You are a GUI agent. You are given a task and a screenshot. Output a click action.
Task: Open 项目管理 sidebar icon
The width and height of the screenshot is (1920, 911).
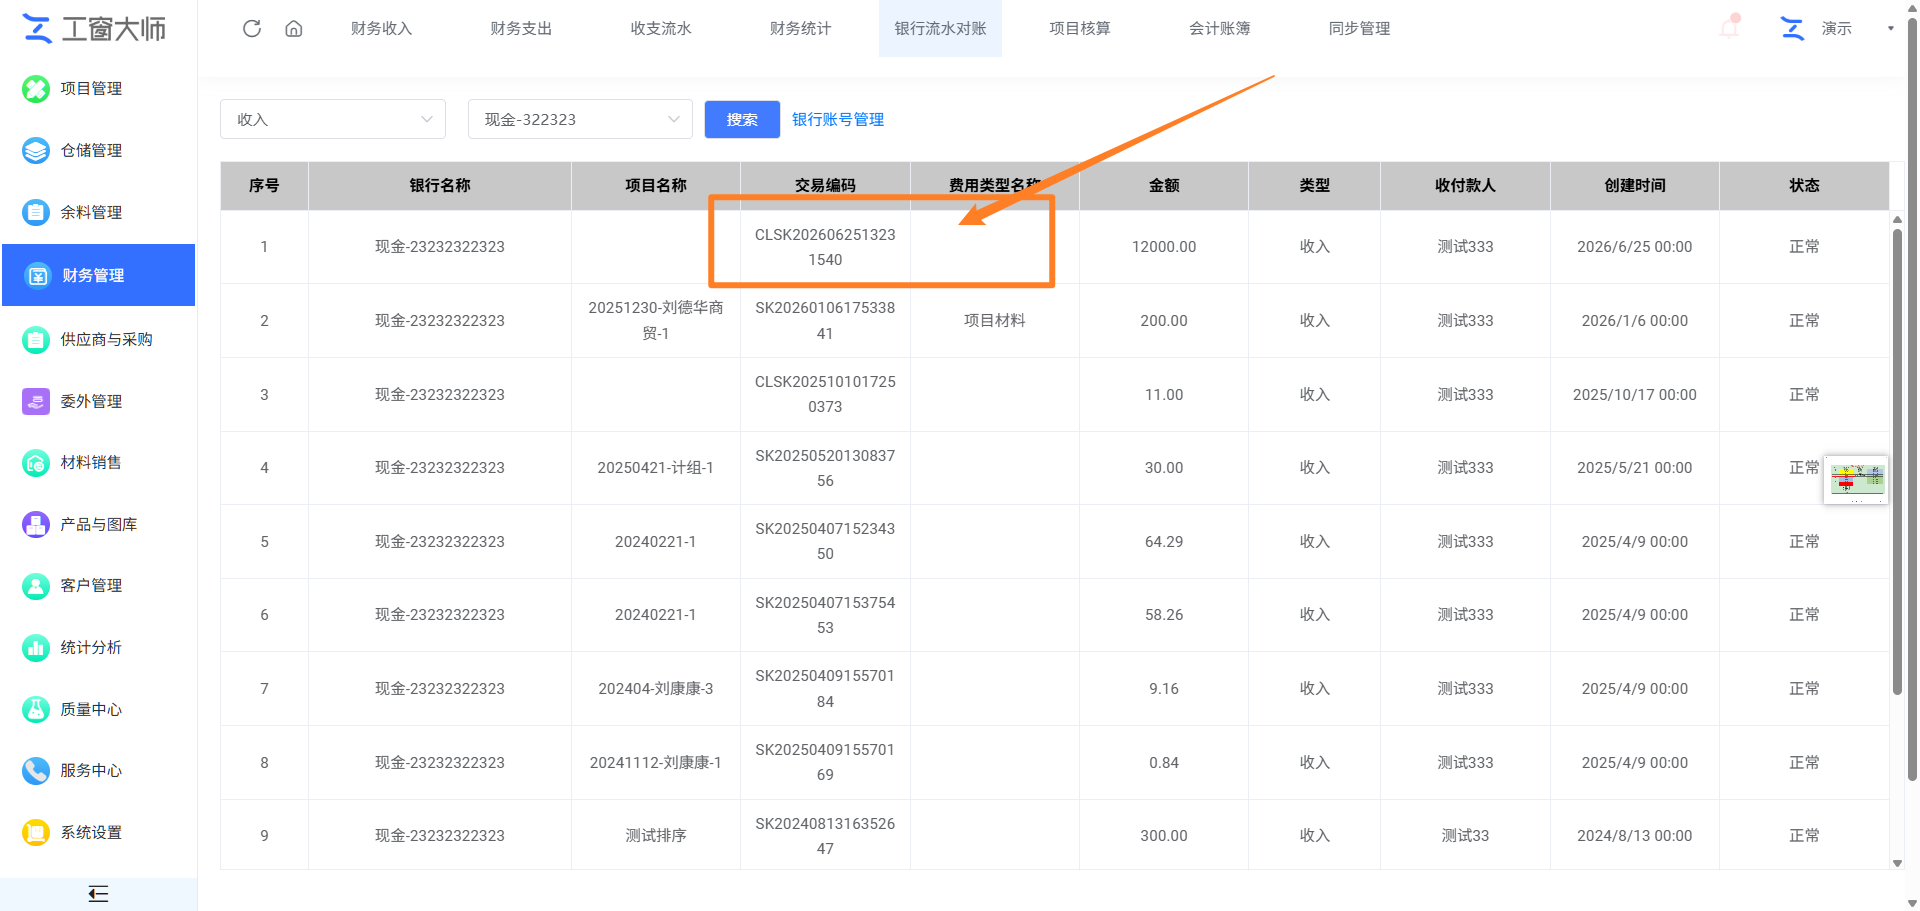[x=36, y=89]
